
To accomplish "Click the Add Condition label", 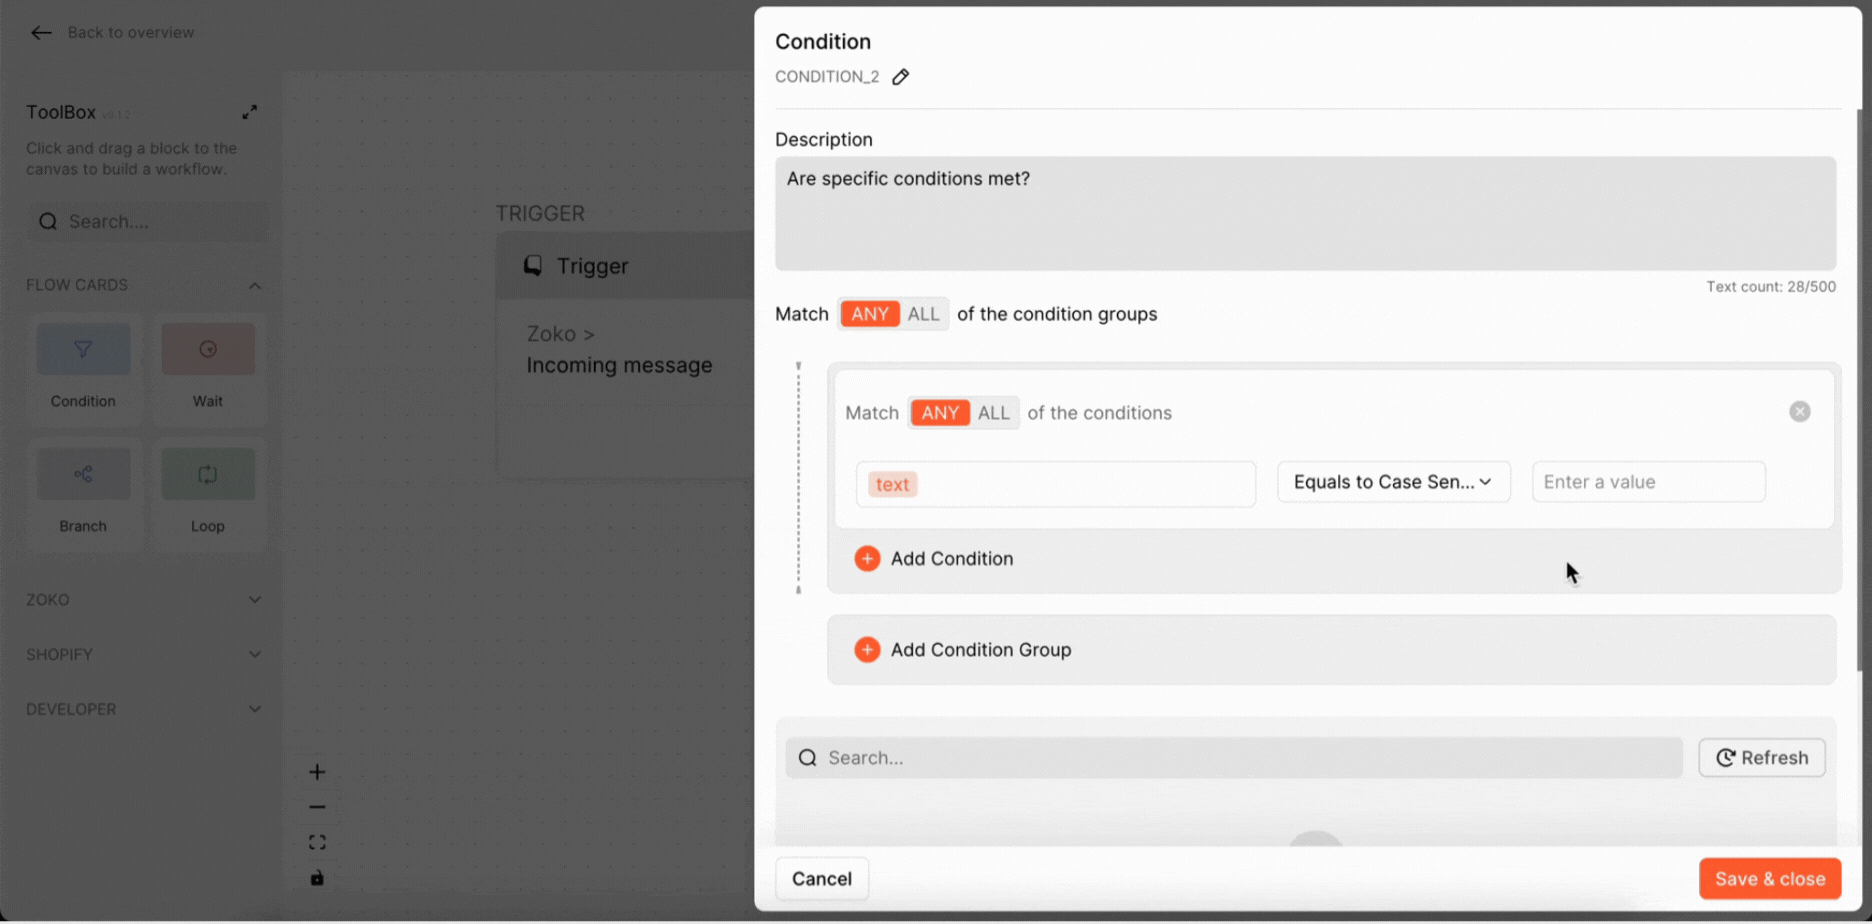I will pos(952,559).
